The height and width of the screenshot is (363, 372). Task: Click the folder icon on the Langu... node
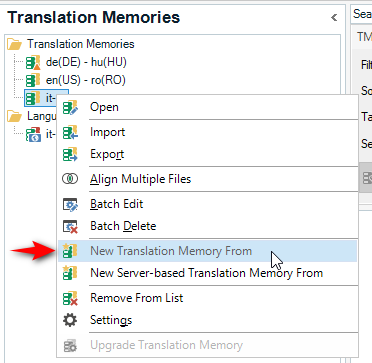(15, 116)
